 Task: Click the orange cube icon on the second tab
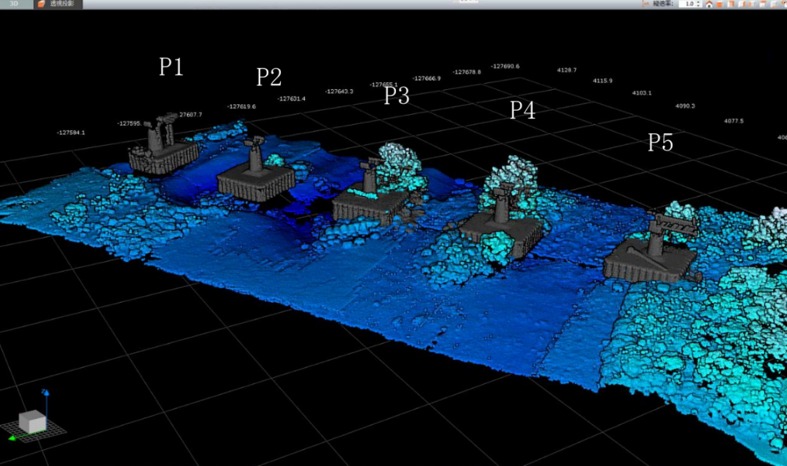point(42,4)
